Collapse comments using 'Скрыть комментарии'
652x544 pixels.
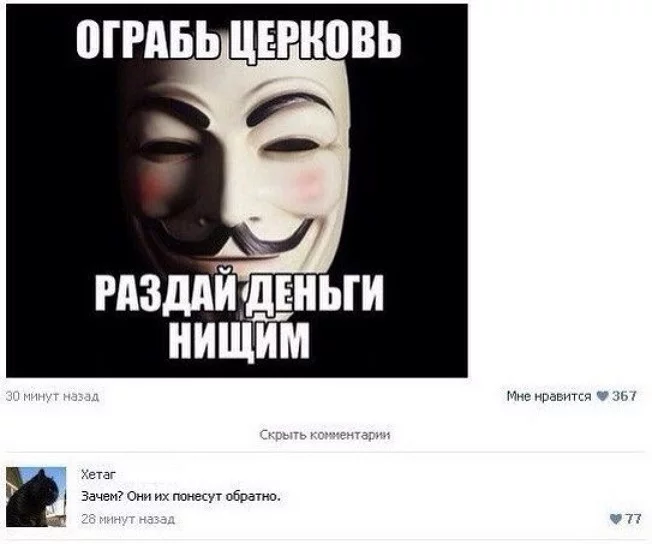tap(325, 435)
